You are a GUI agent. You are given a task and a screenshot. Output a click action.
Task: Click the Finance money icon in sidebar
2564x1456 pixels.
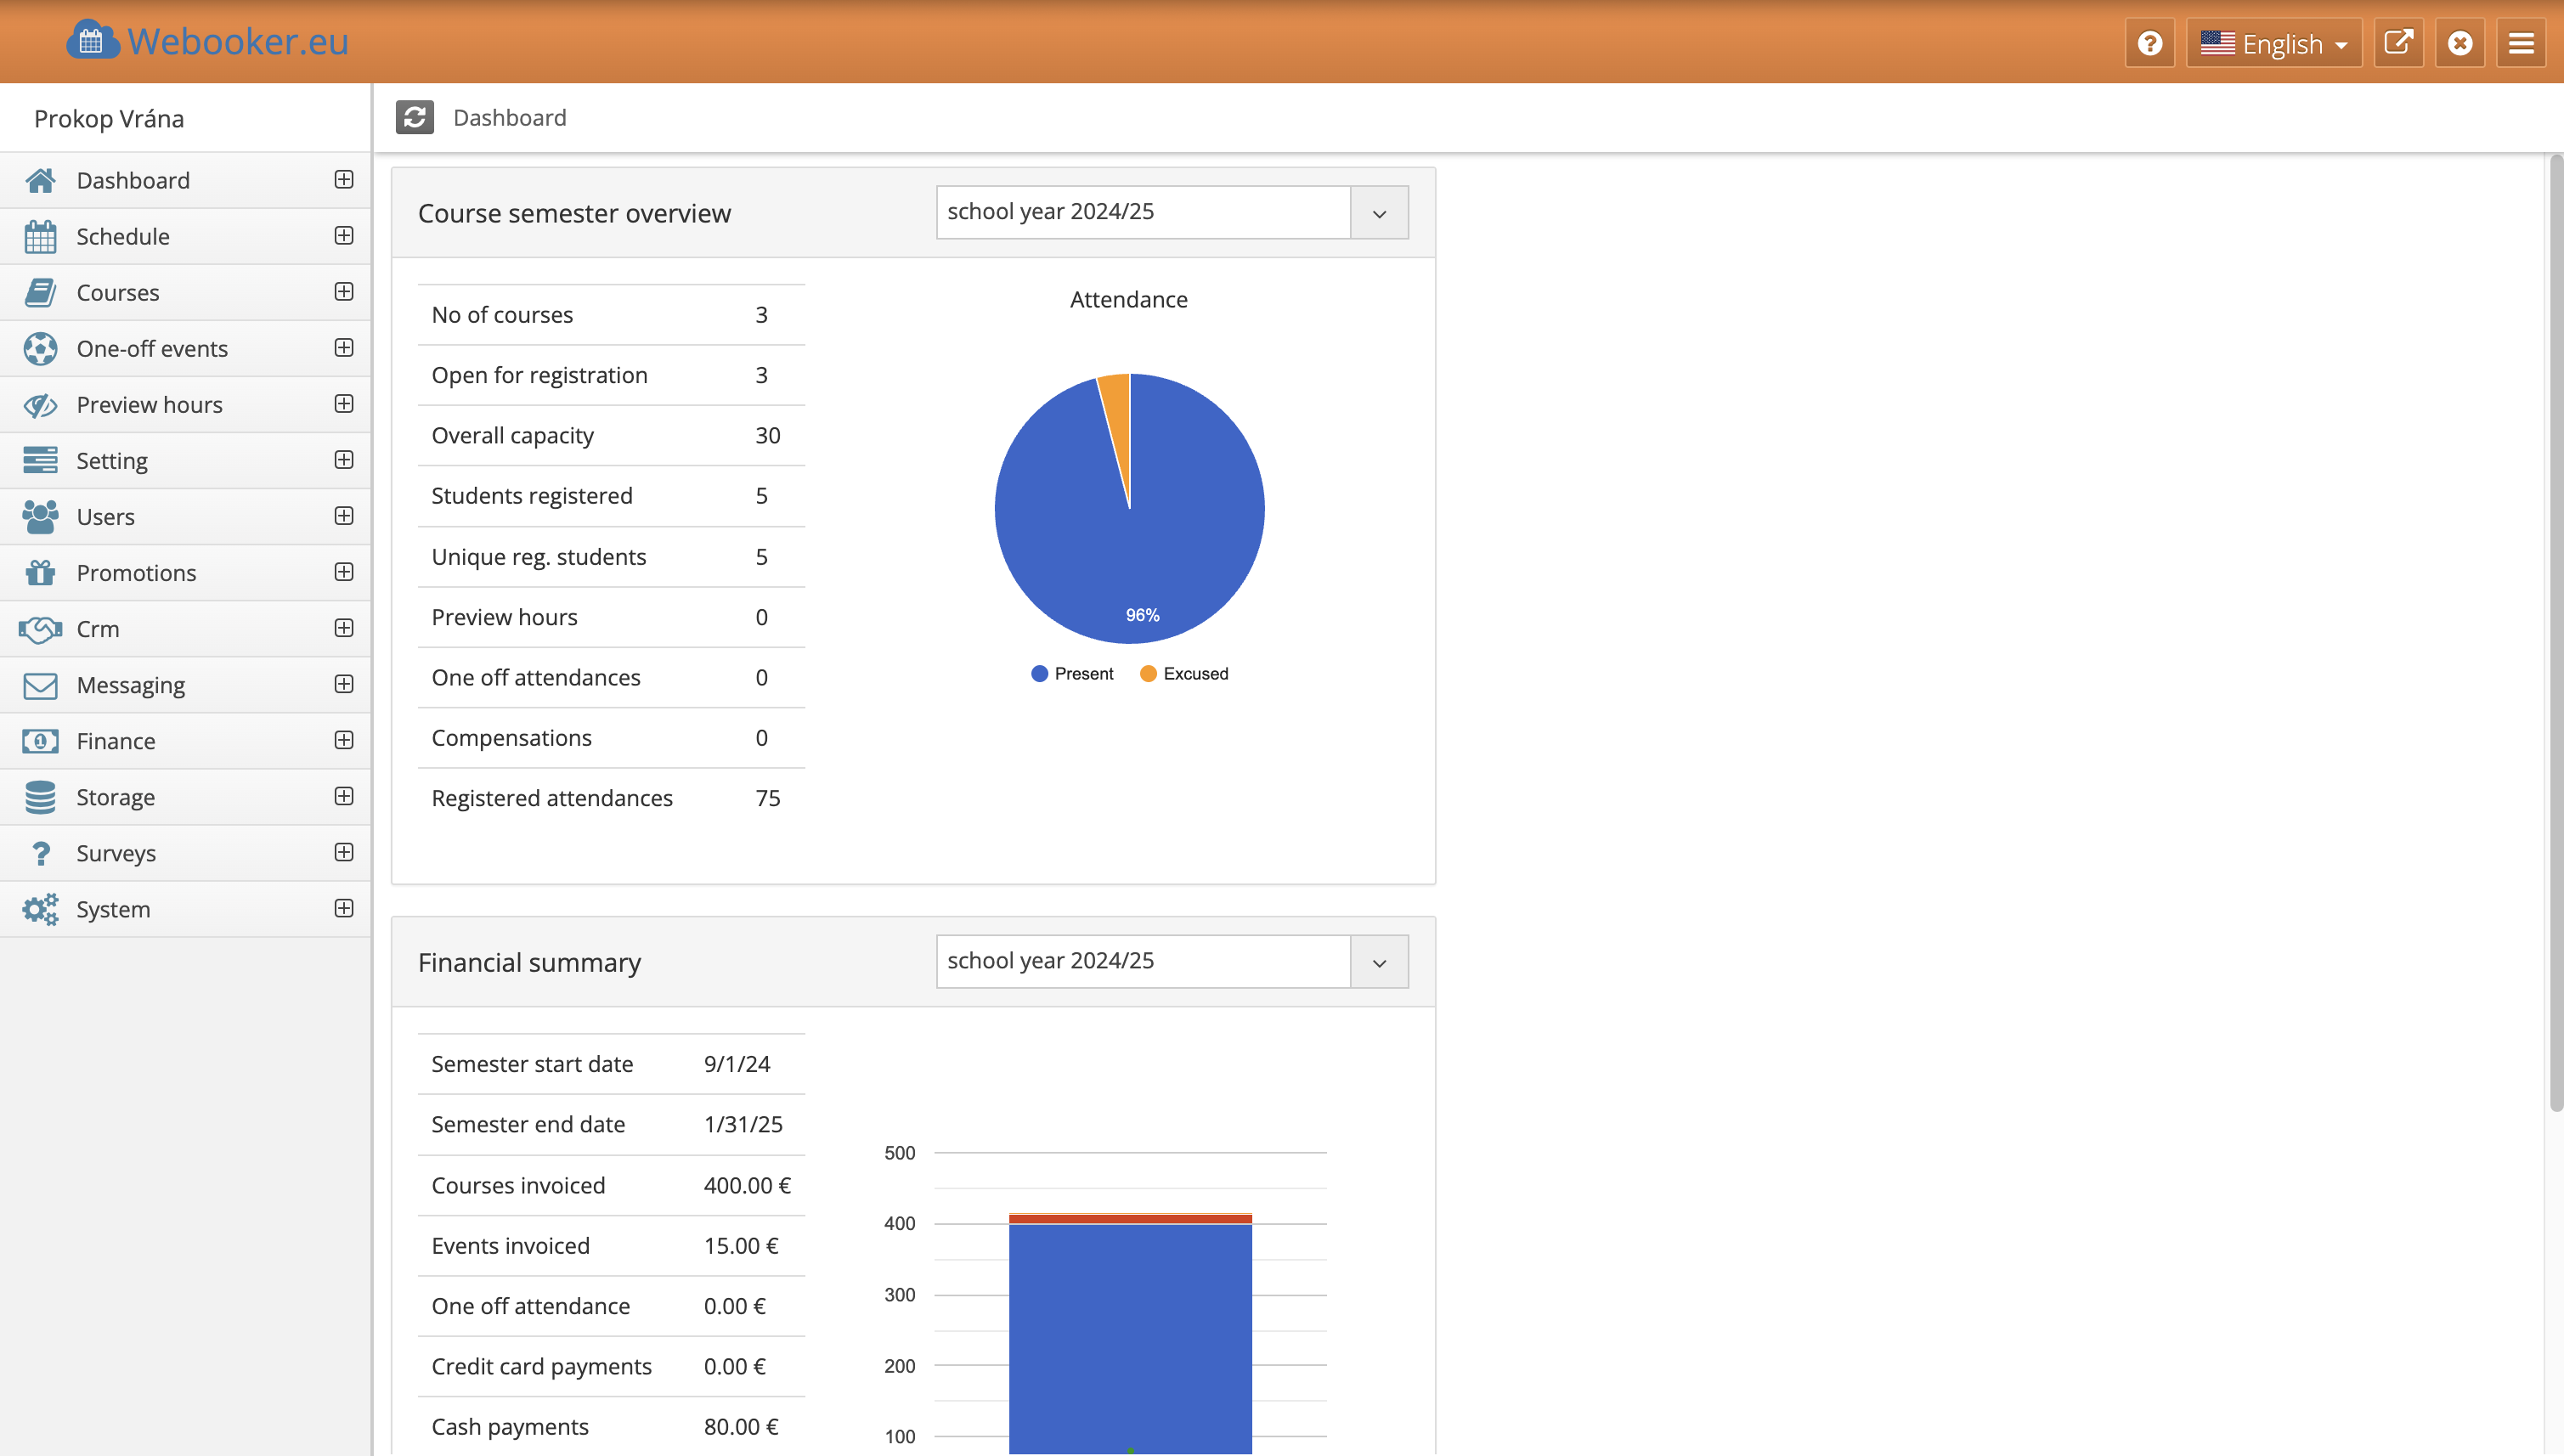pyautogui.click(x=40, y=741)
